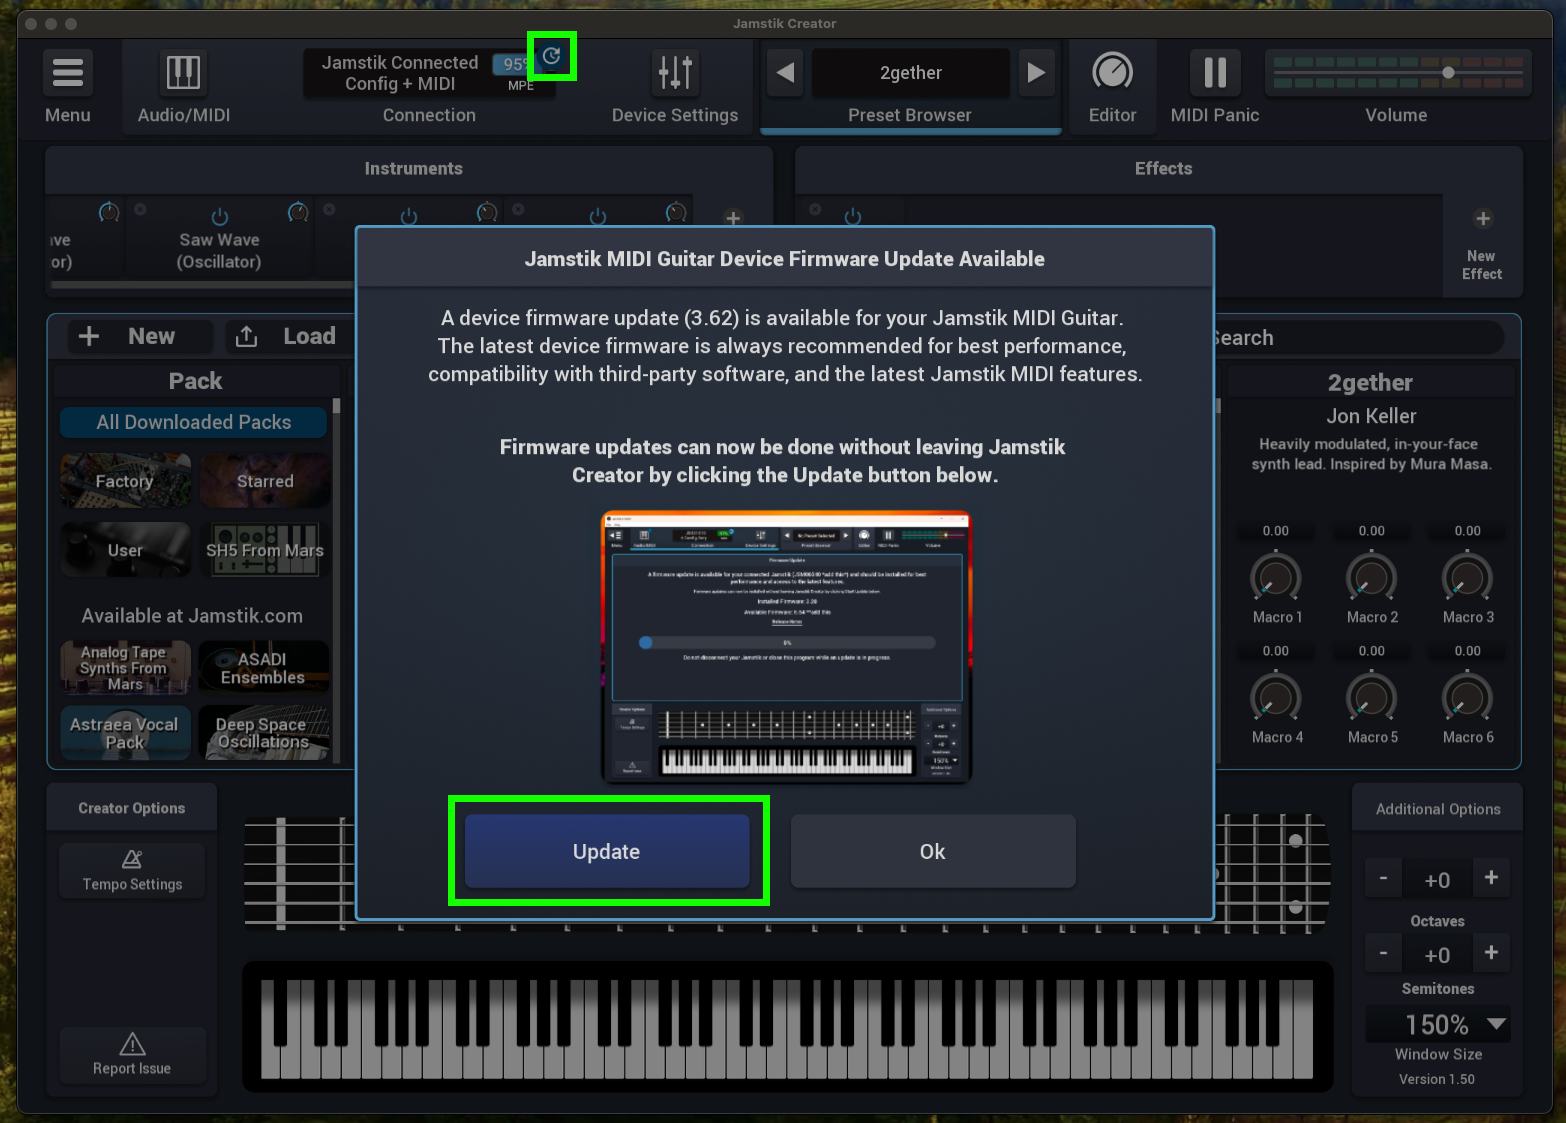
Task: Open Device Settings sliders icon
Action: (675, 73)
